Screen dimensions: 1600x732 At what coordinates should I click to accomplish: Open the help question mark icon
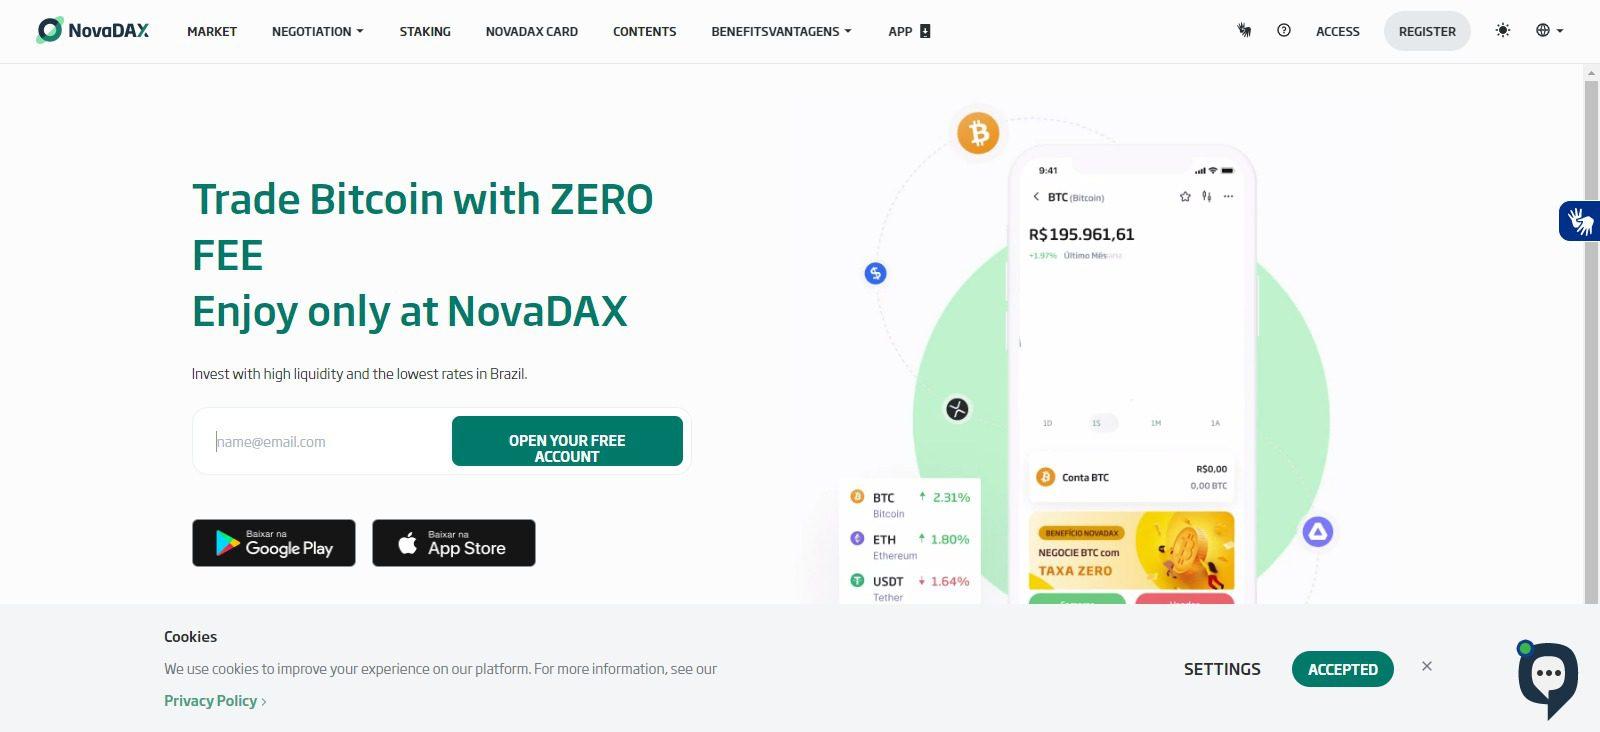[1284, 31]
